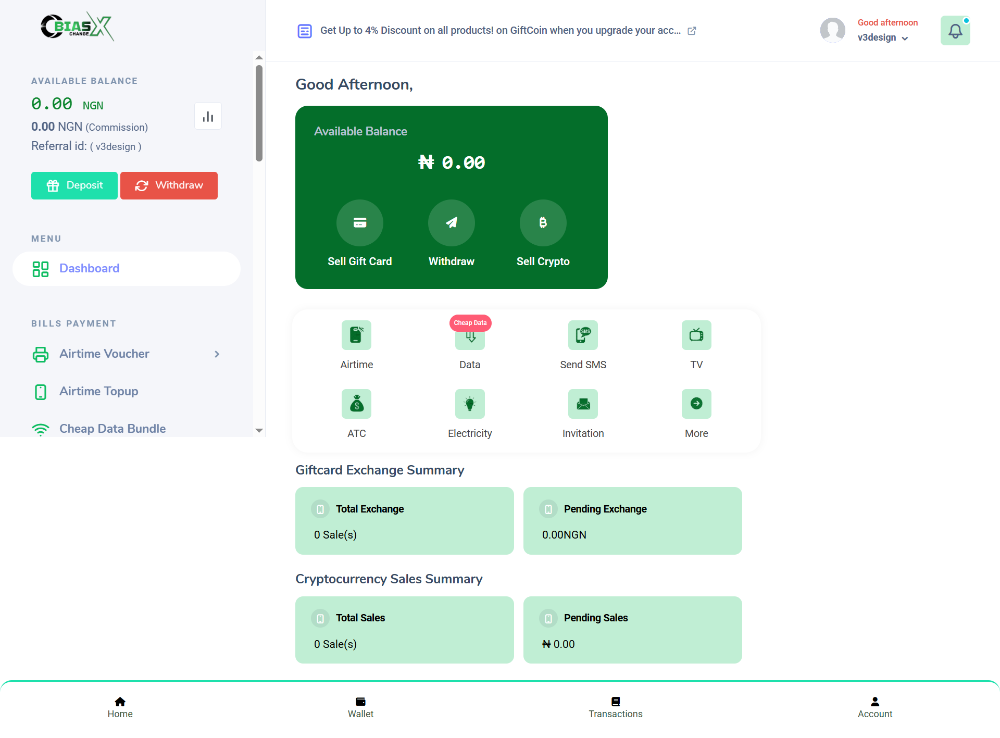Screen dimensions: 1000x738
Task: Open the Electricity payment icon
Action: pyautogui.click(x=470, y=404)
